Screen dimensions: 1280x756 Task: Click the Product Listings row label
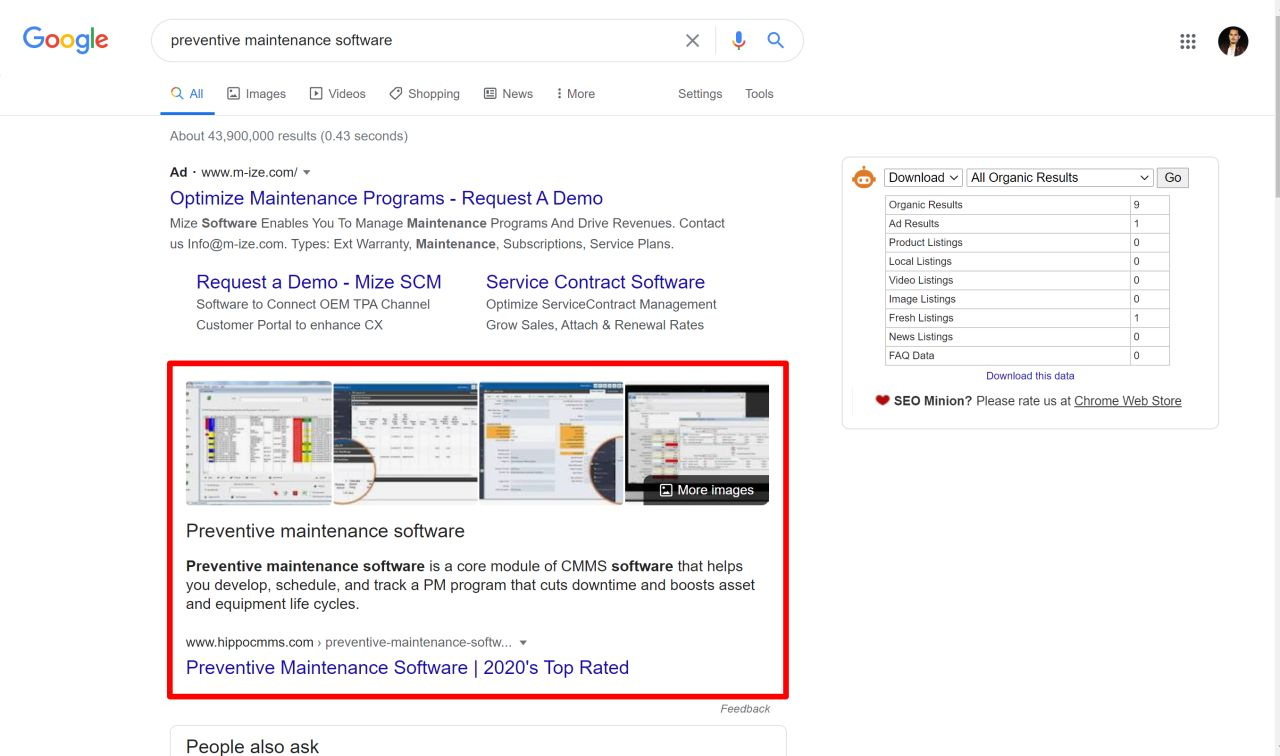[925, 243]
